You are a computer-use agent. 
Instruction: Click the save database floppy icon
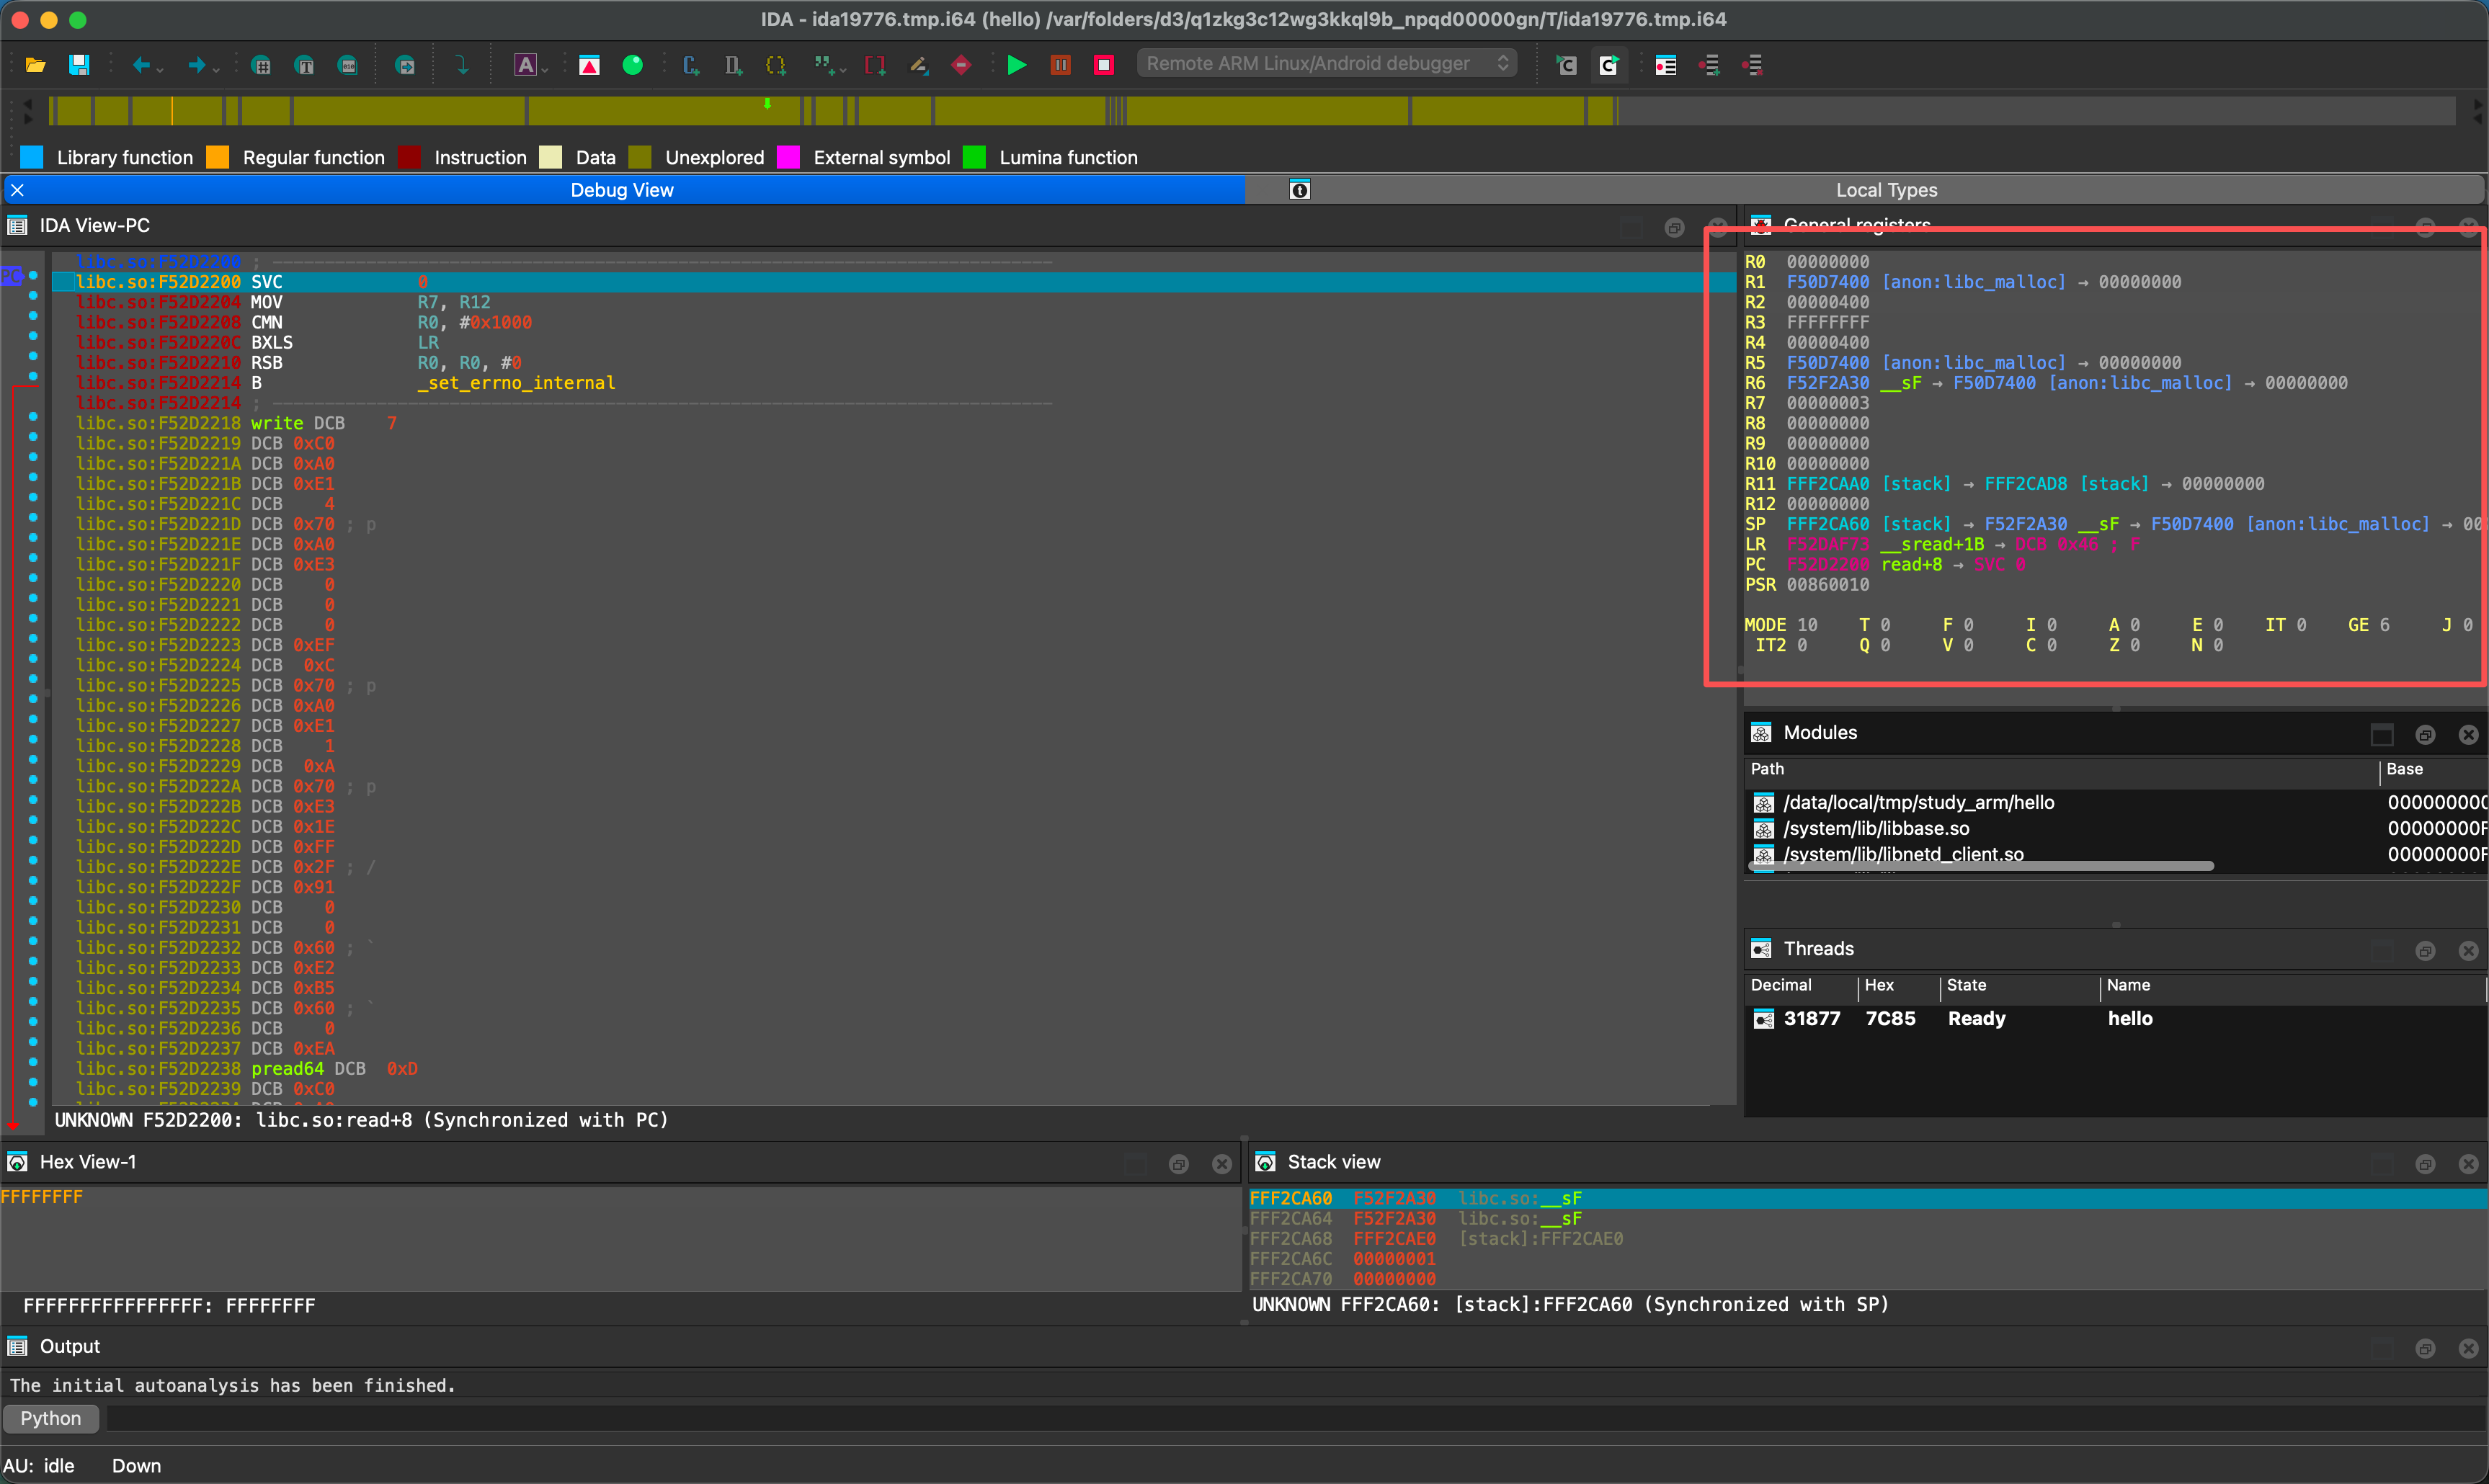[79, 65]
